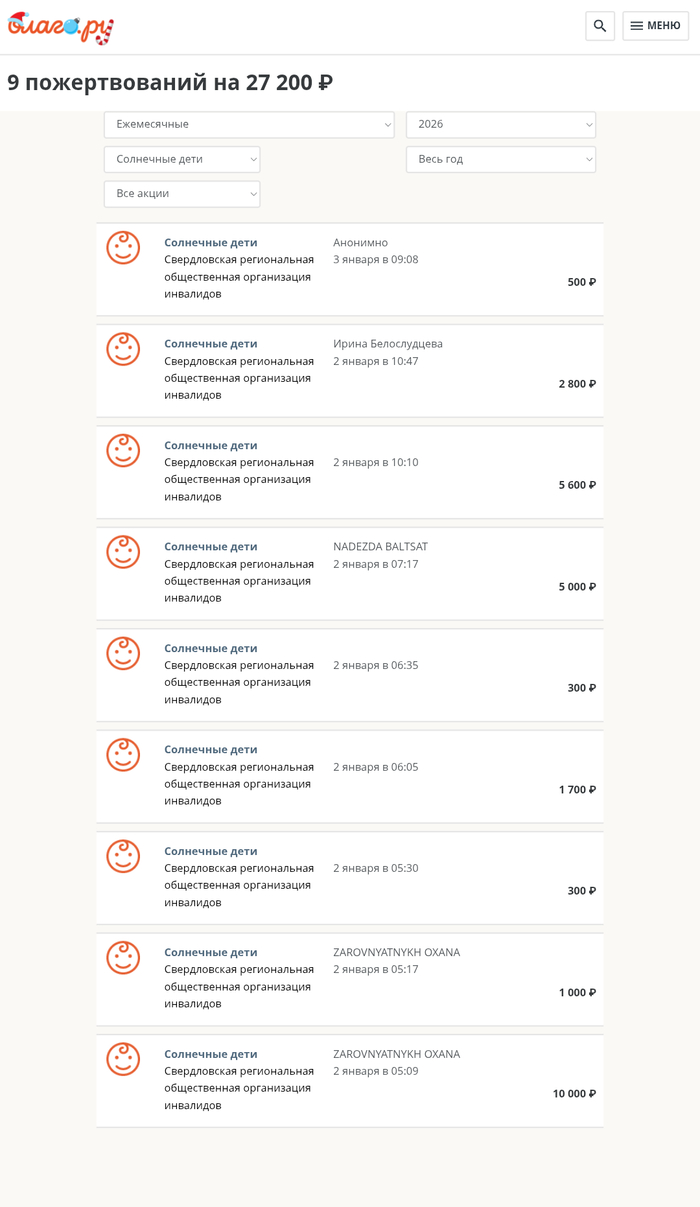Open the search icon

[x=600, y=26]
